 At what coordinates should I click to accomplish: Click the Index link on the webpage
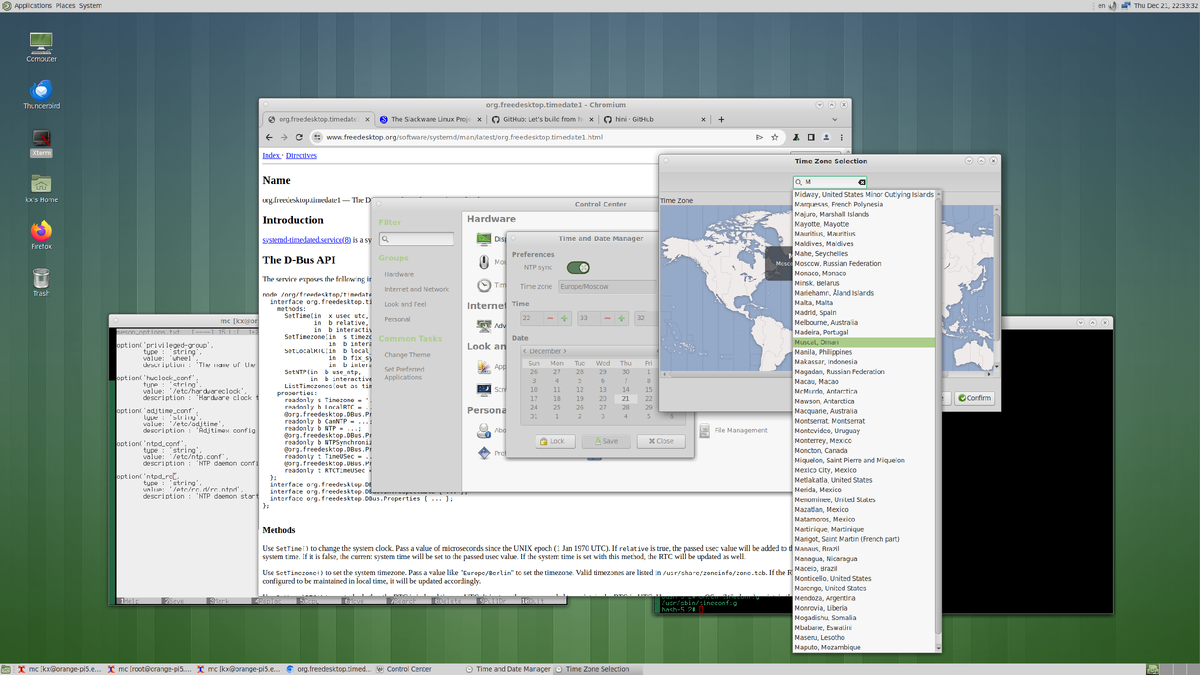click(x=271, y=156)
